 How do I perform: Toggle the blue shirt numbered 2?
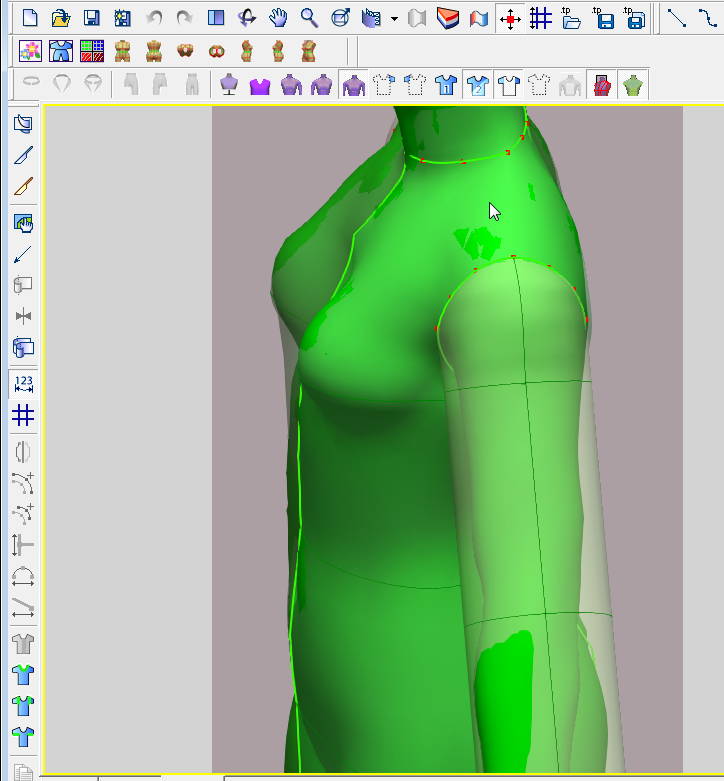[477, 85]
